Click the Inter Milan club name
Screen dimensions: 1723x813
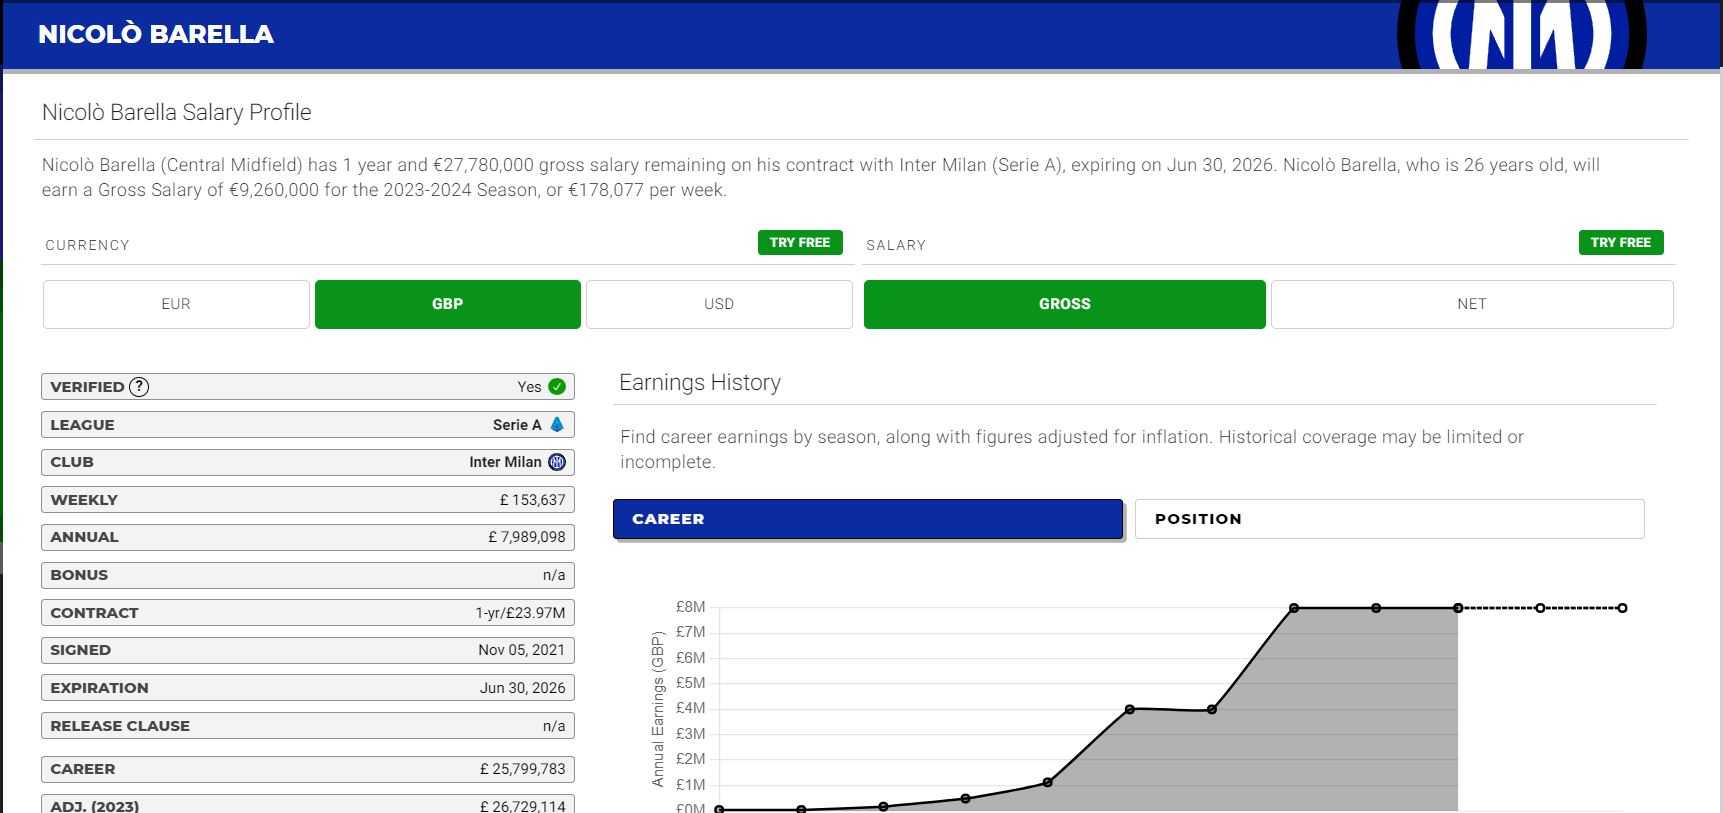(x=505, y=462)
